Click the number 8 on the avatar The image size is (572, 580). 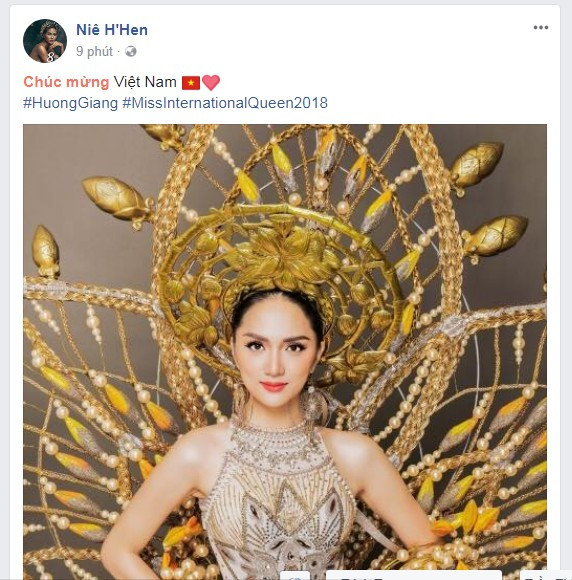[x=51, y=57]
